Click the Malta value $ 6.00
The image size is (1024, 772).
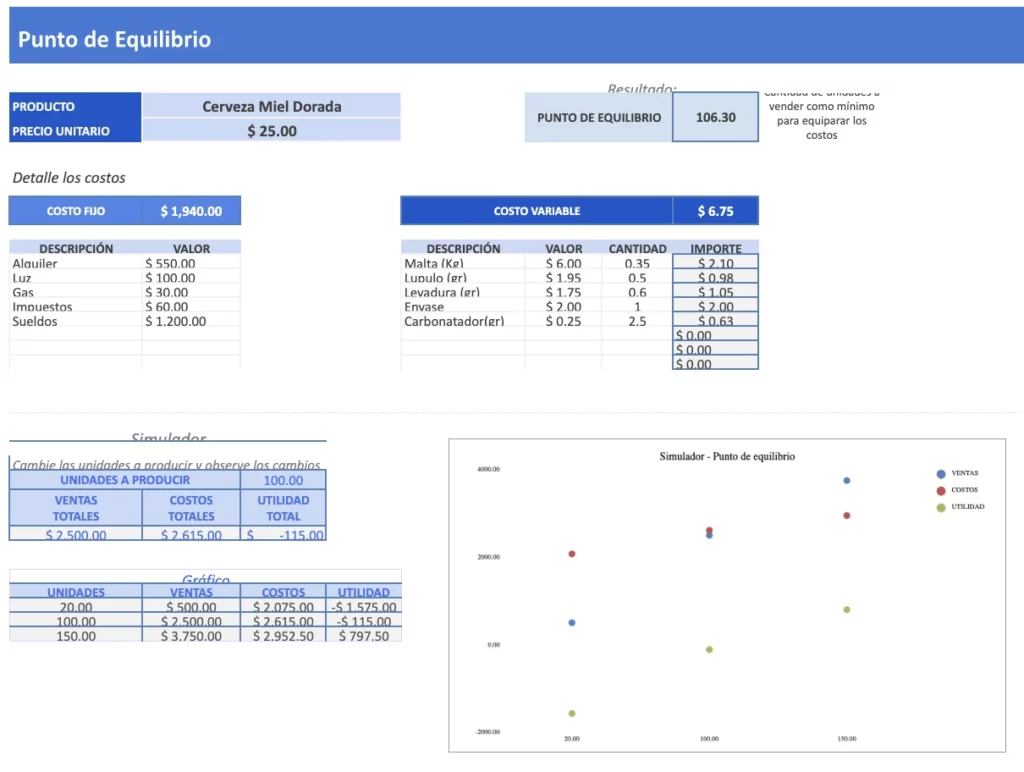[x=563, y=263]
